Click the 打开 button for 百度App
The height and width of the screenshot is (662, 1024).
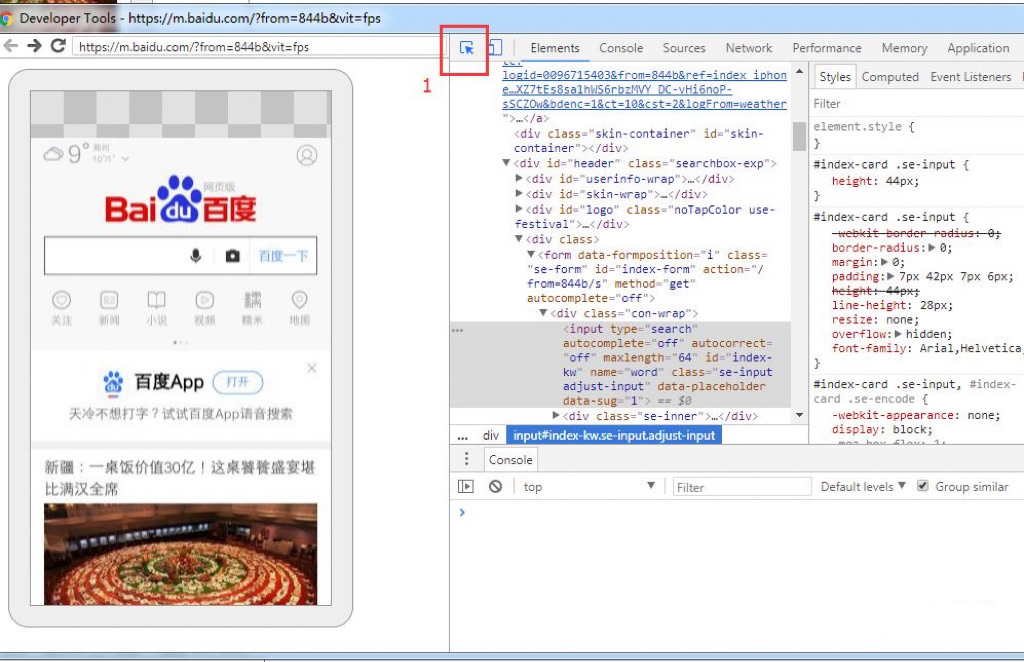tap(238, 382)
